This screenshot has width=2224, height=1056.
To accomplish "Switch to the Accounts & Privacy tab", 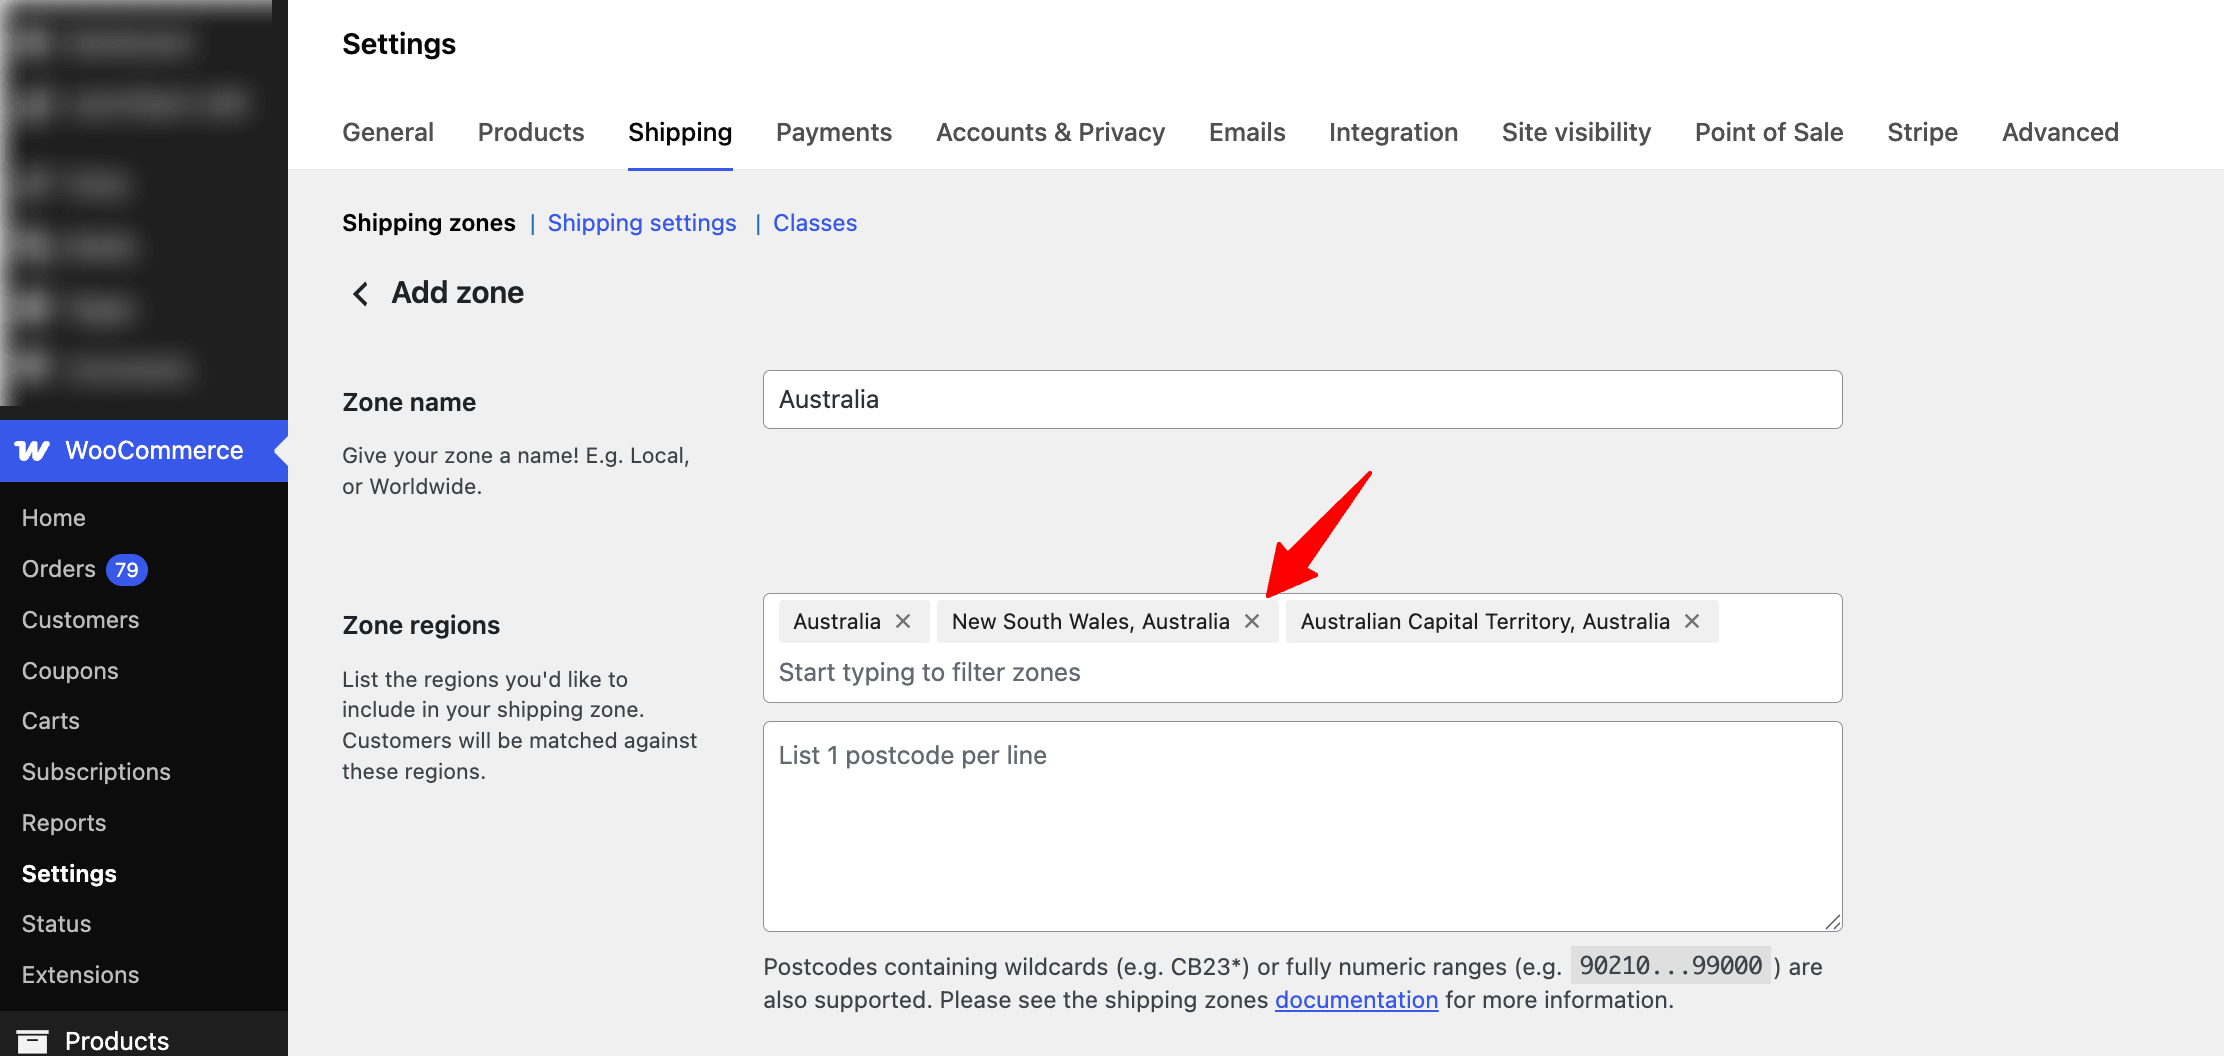I will click(1050, 132).
